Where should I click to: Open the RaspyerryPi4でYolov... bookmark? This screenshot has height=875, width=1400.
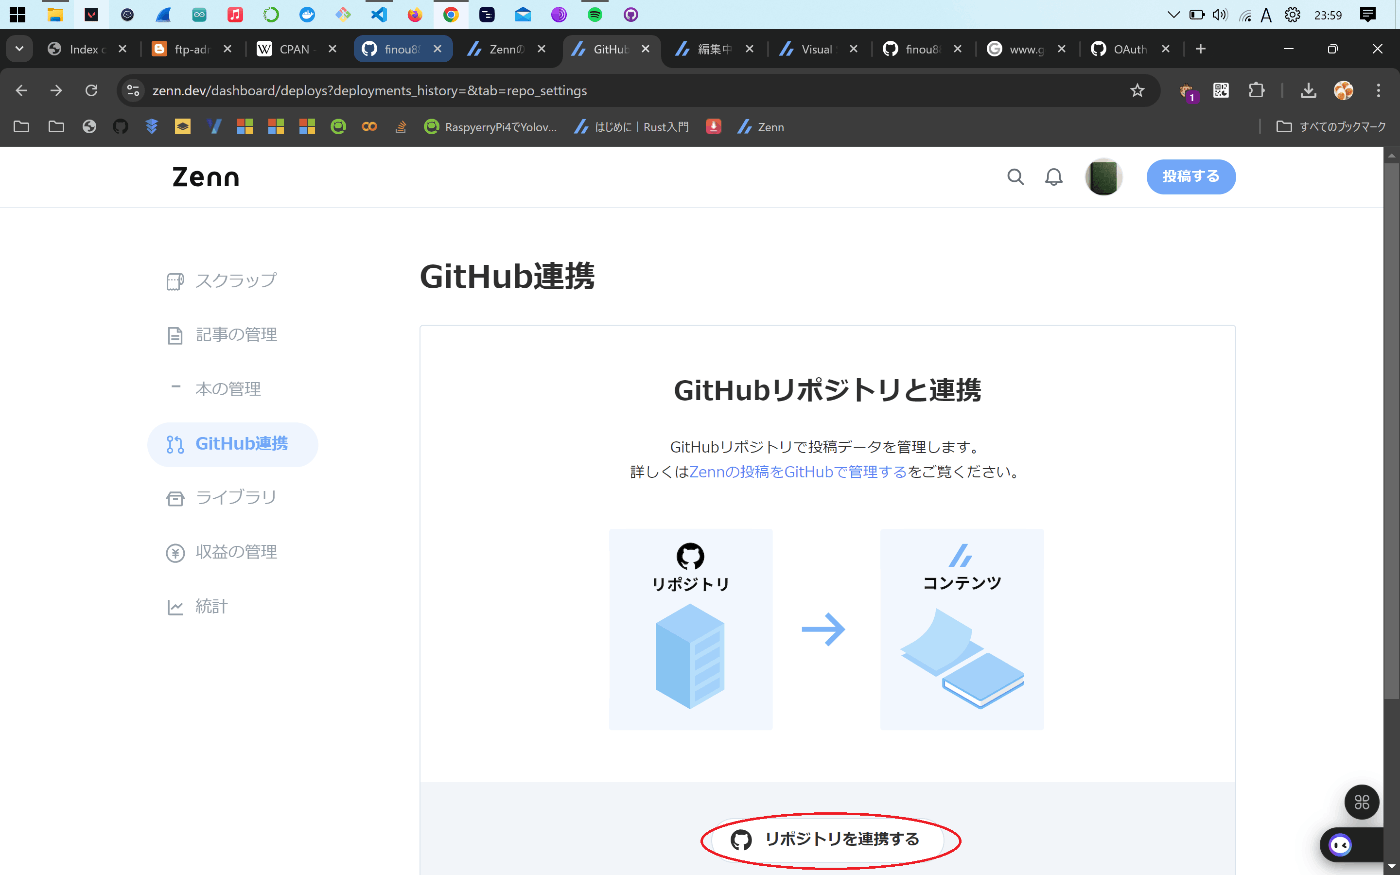coord(491,127)
